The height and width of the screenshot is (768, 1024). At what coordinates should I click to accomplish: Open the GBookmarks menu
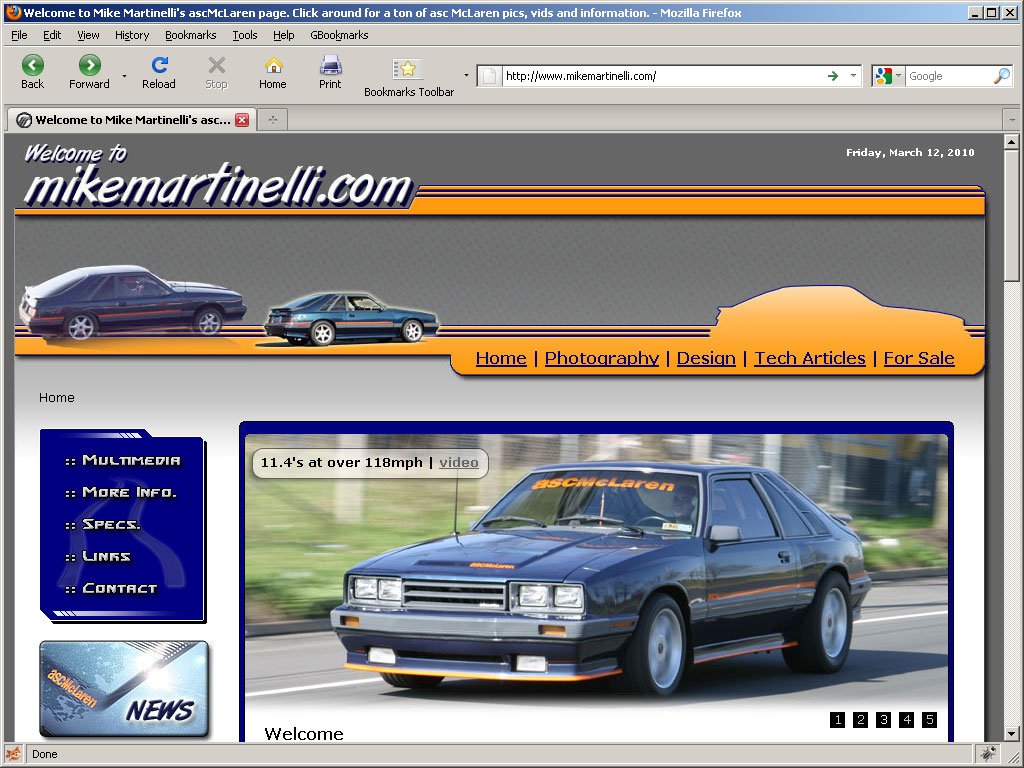[x=339, y=35]
